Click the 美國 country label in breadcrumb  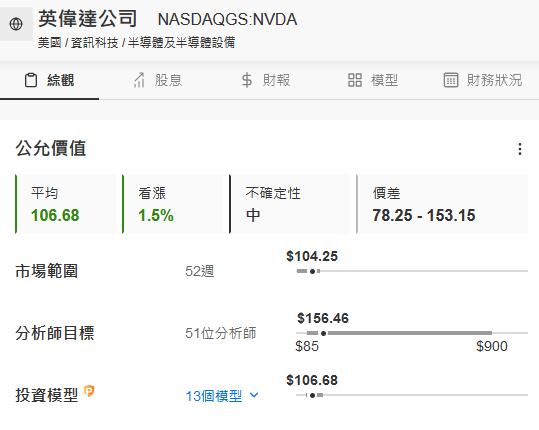click(50, 43)
